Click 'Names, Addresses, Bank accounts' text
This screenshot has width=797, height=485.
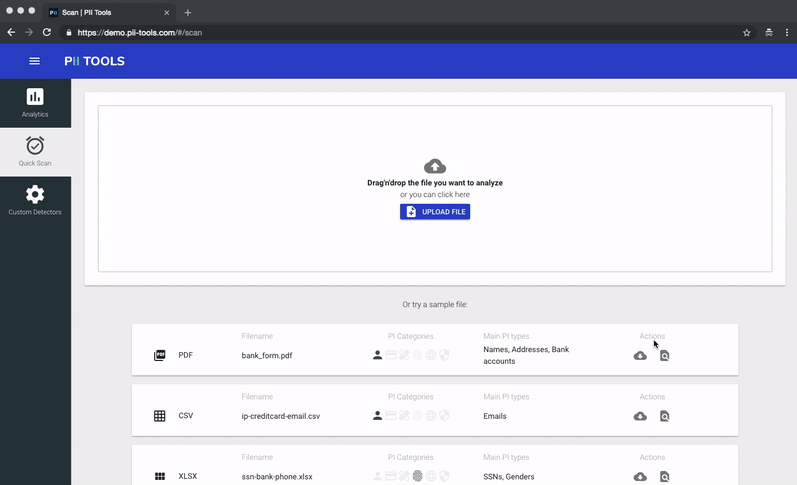pos(526,355)
